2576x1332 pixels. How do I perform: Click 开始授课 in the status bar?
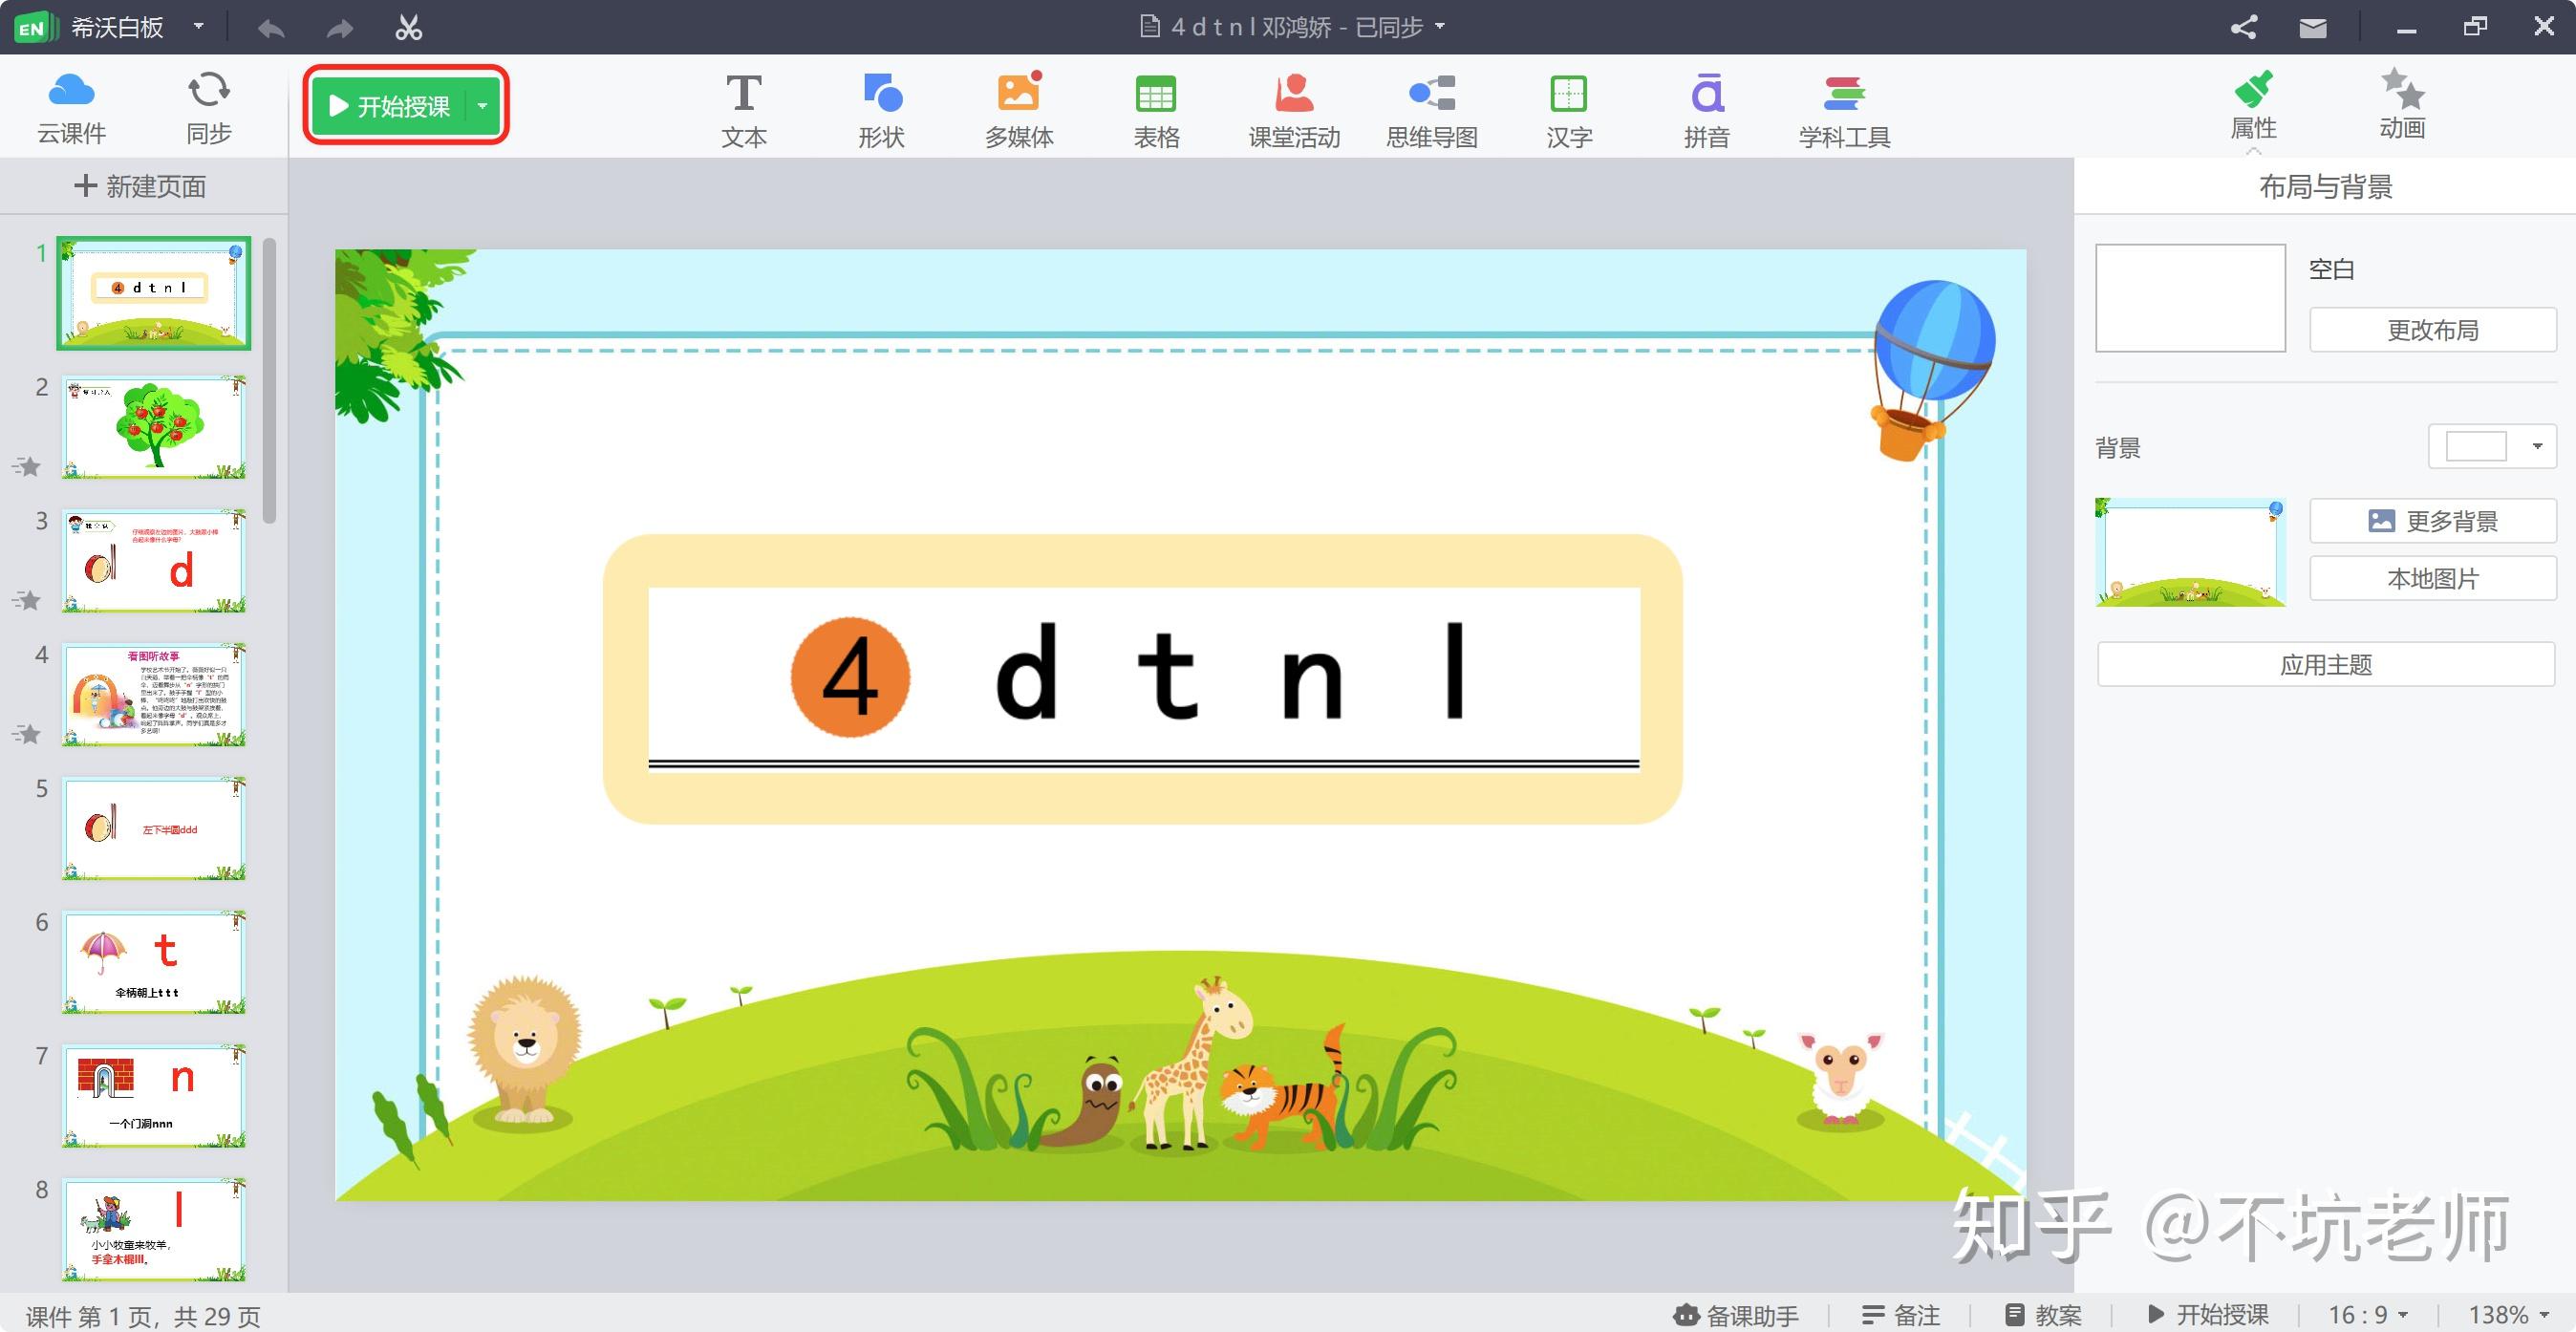2207,1315
